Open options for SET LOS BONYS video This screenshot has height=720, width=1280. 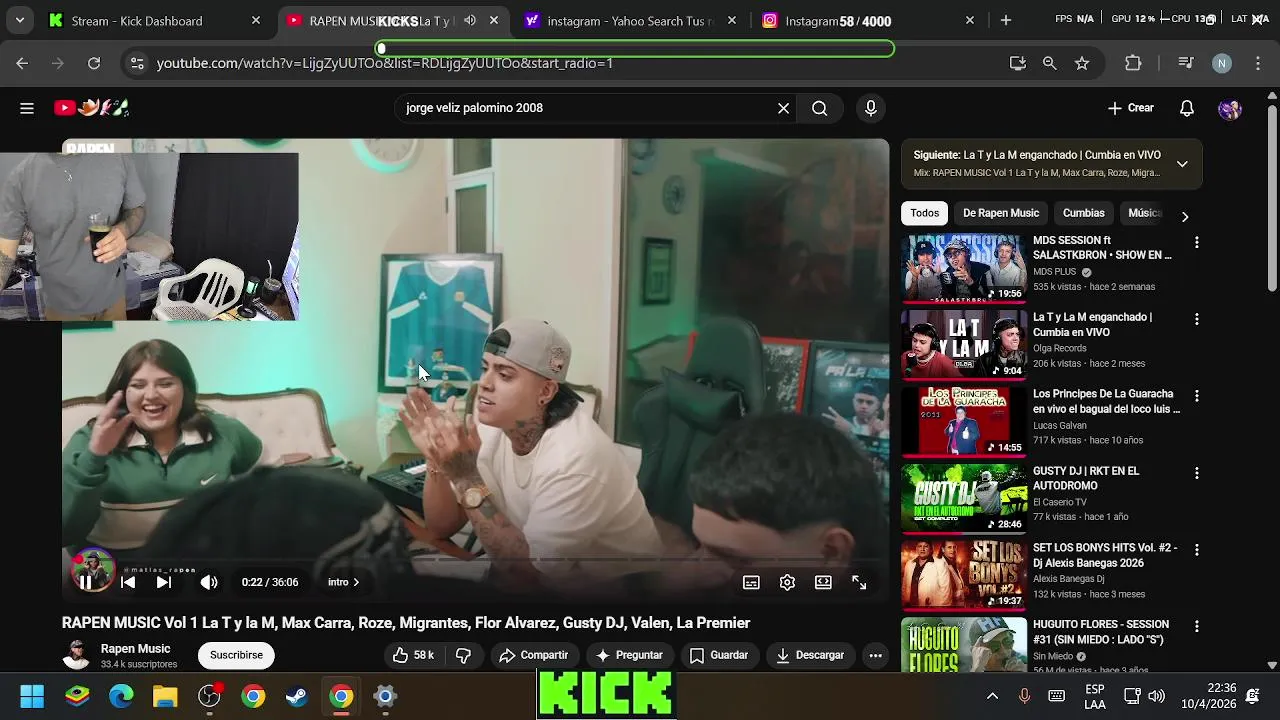click(1196, 550)
